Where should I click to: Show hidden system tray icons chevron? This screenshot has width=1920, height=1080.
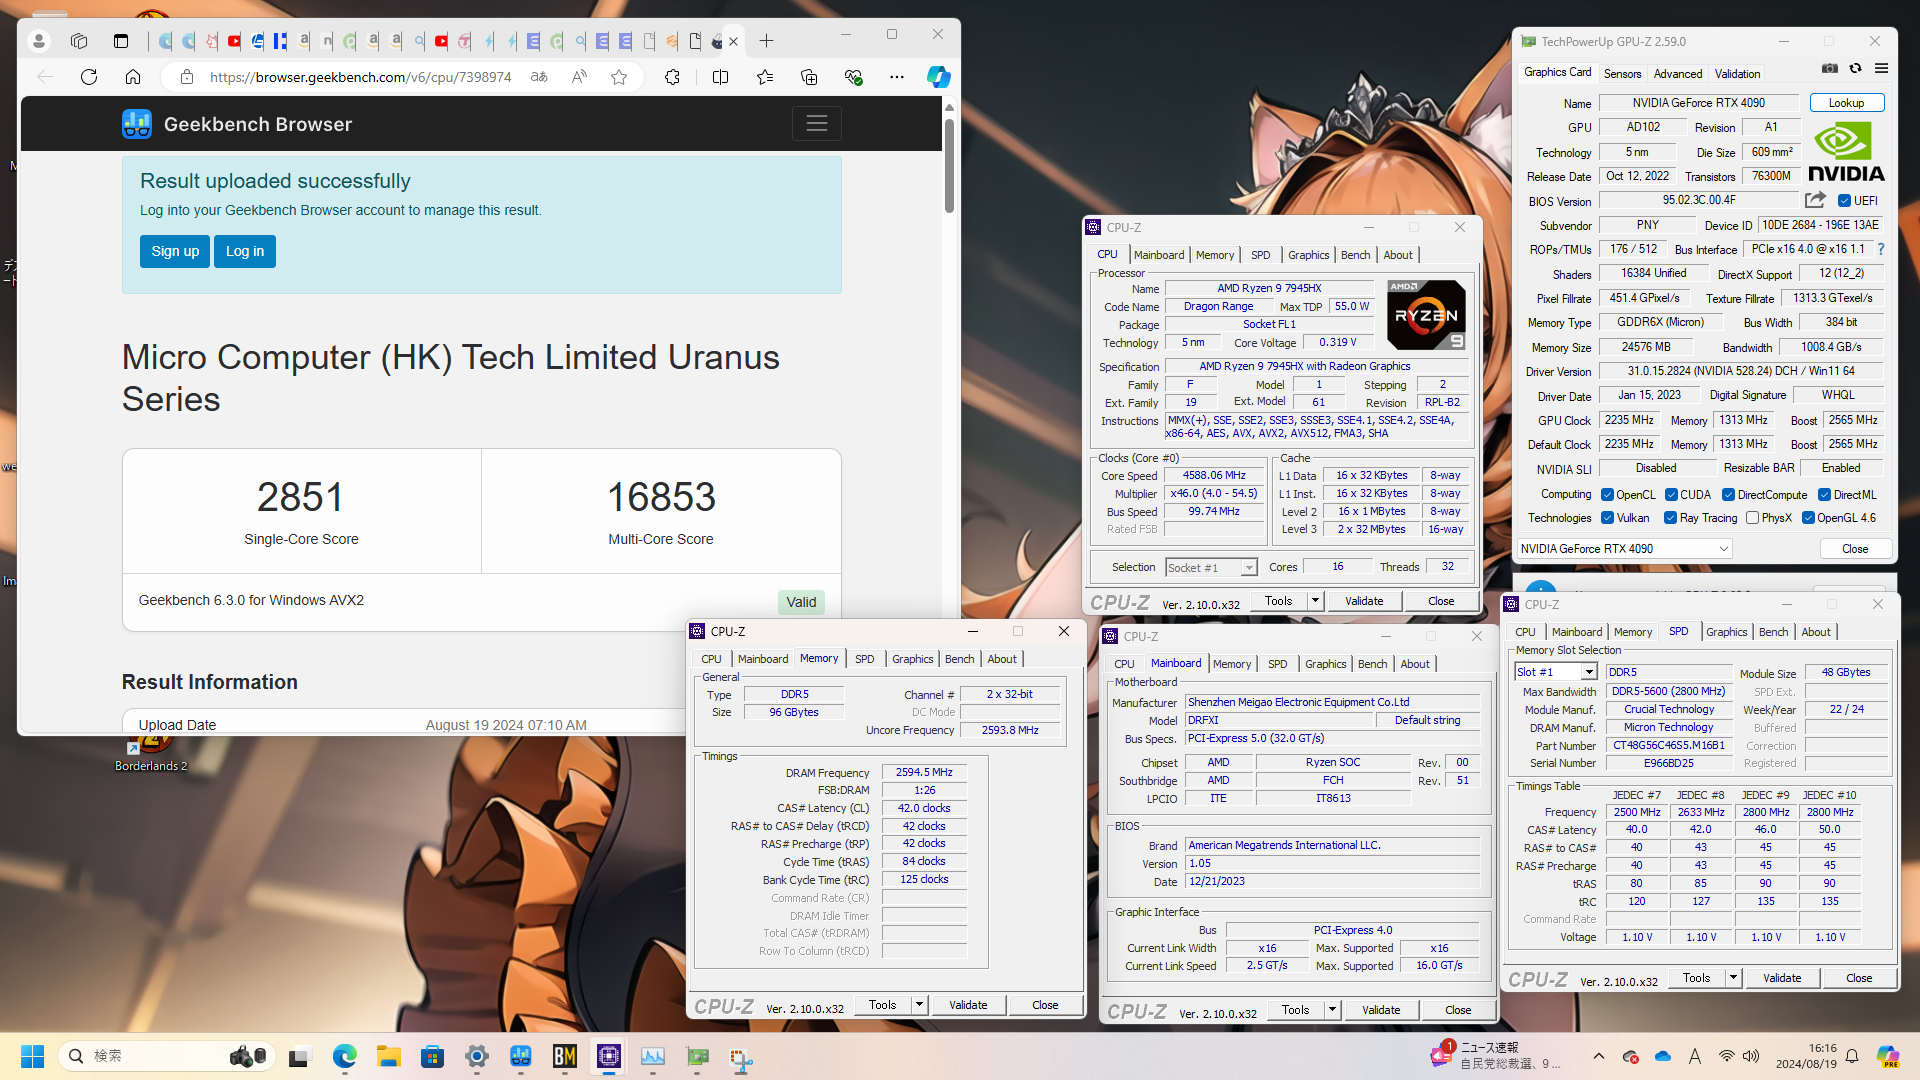tap(1598, 1056)
